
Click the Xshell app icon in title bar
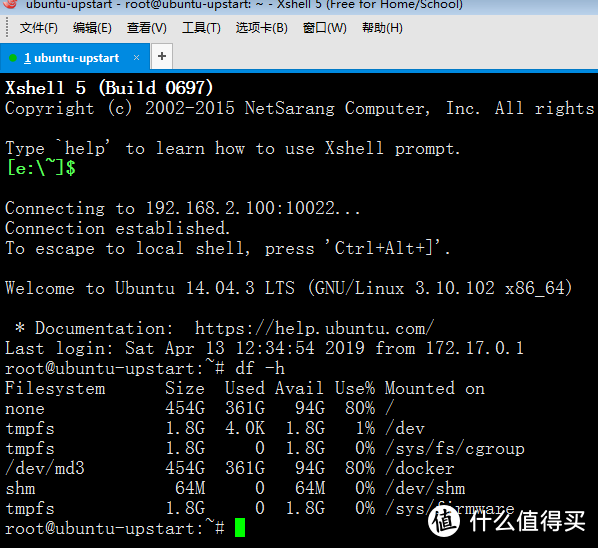tap(11, 4)
